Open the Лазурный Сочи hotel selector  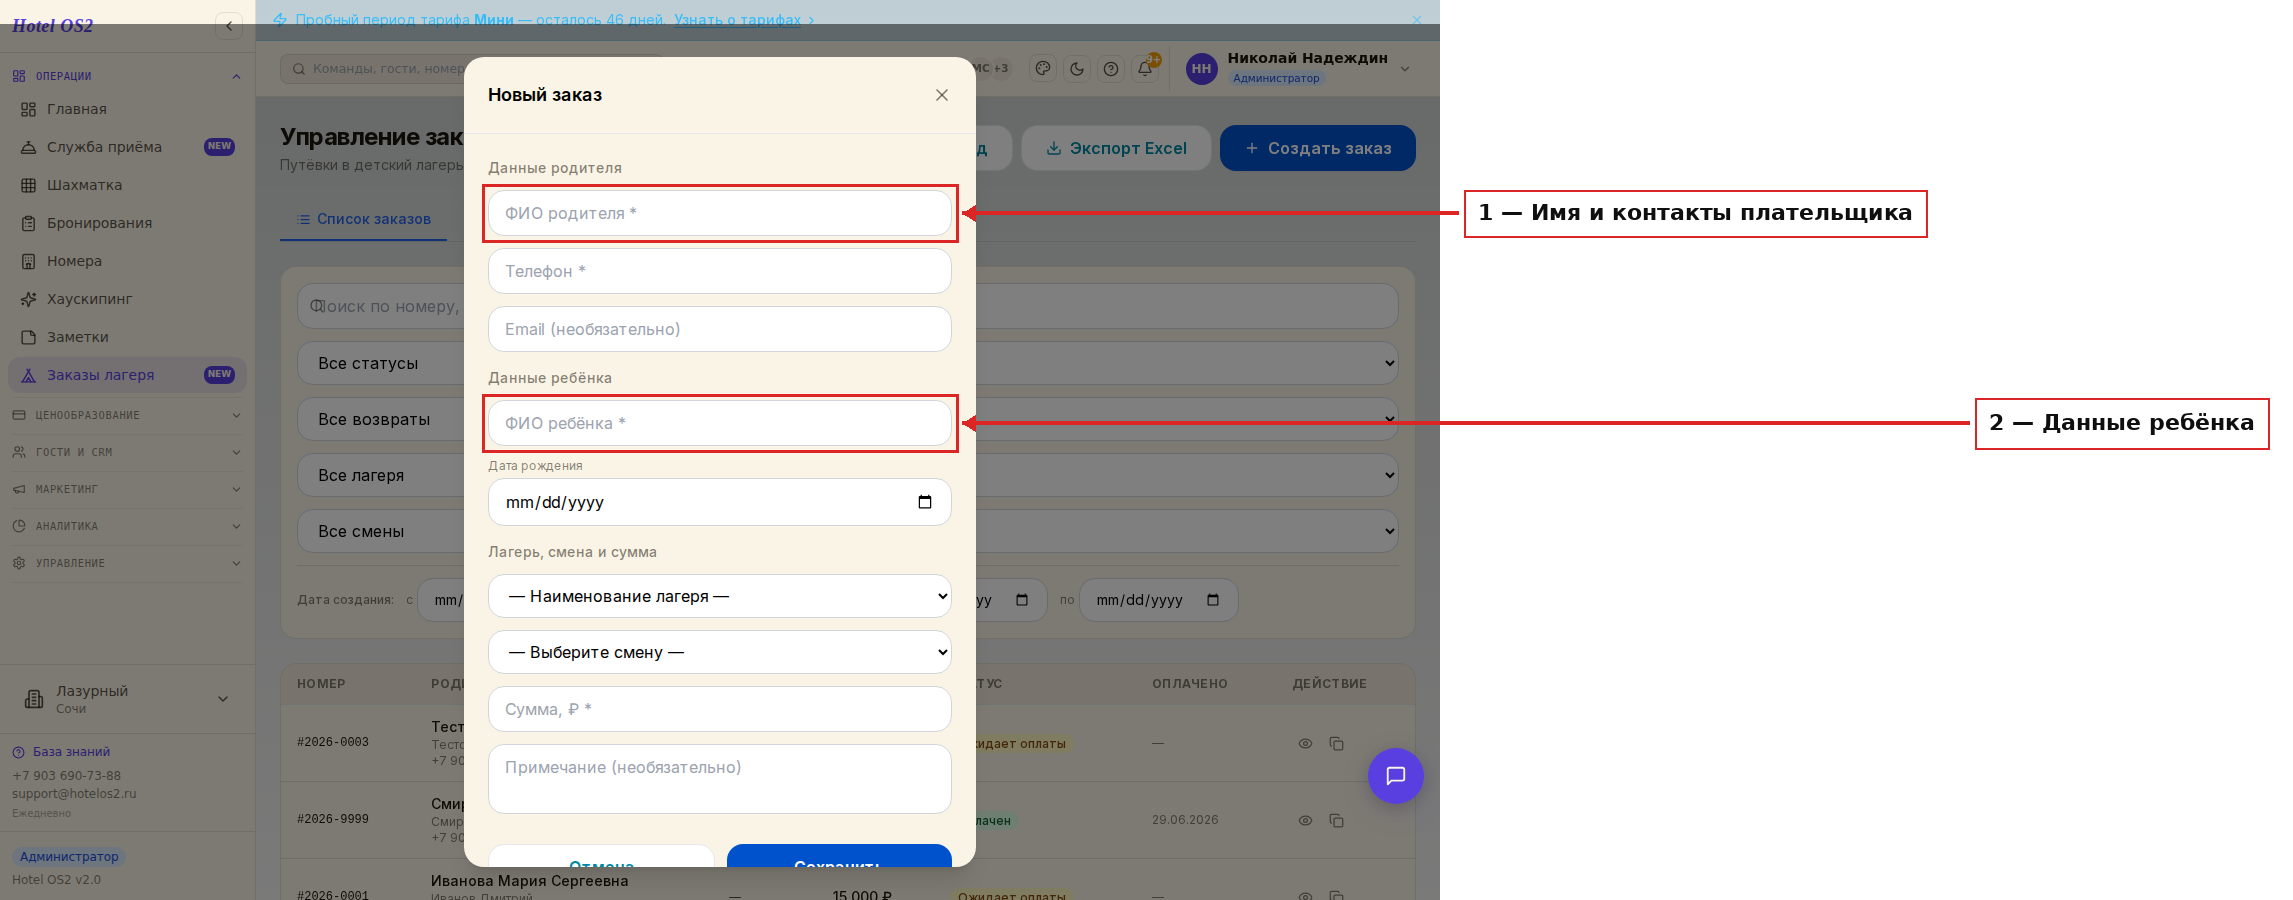pyautogui.click(x=127, y=699)
